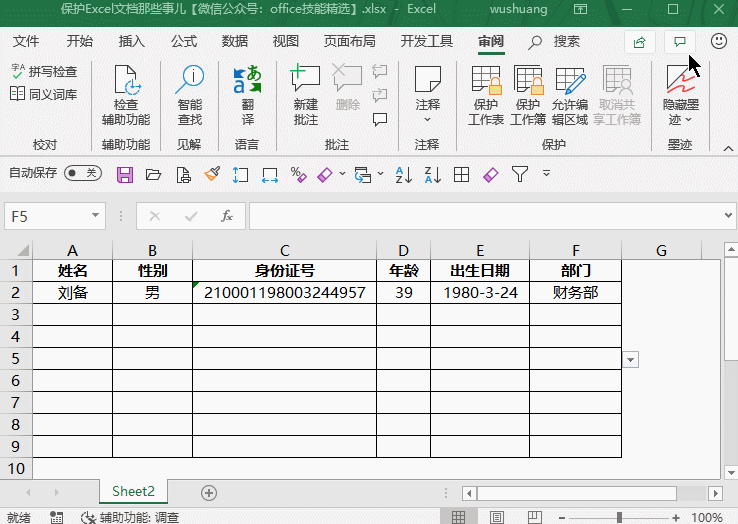Open 智能查找 (Smart Lookup)

[189, 96]
